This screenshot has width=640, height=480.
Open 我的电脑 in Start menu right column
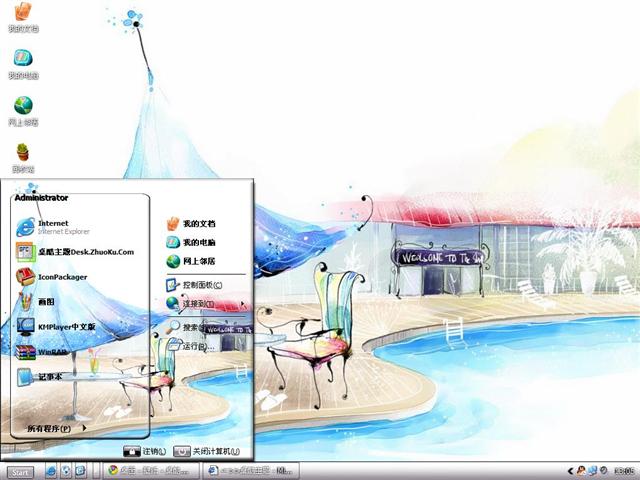point(191,242)
